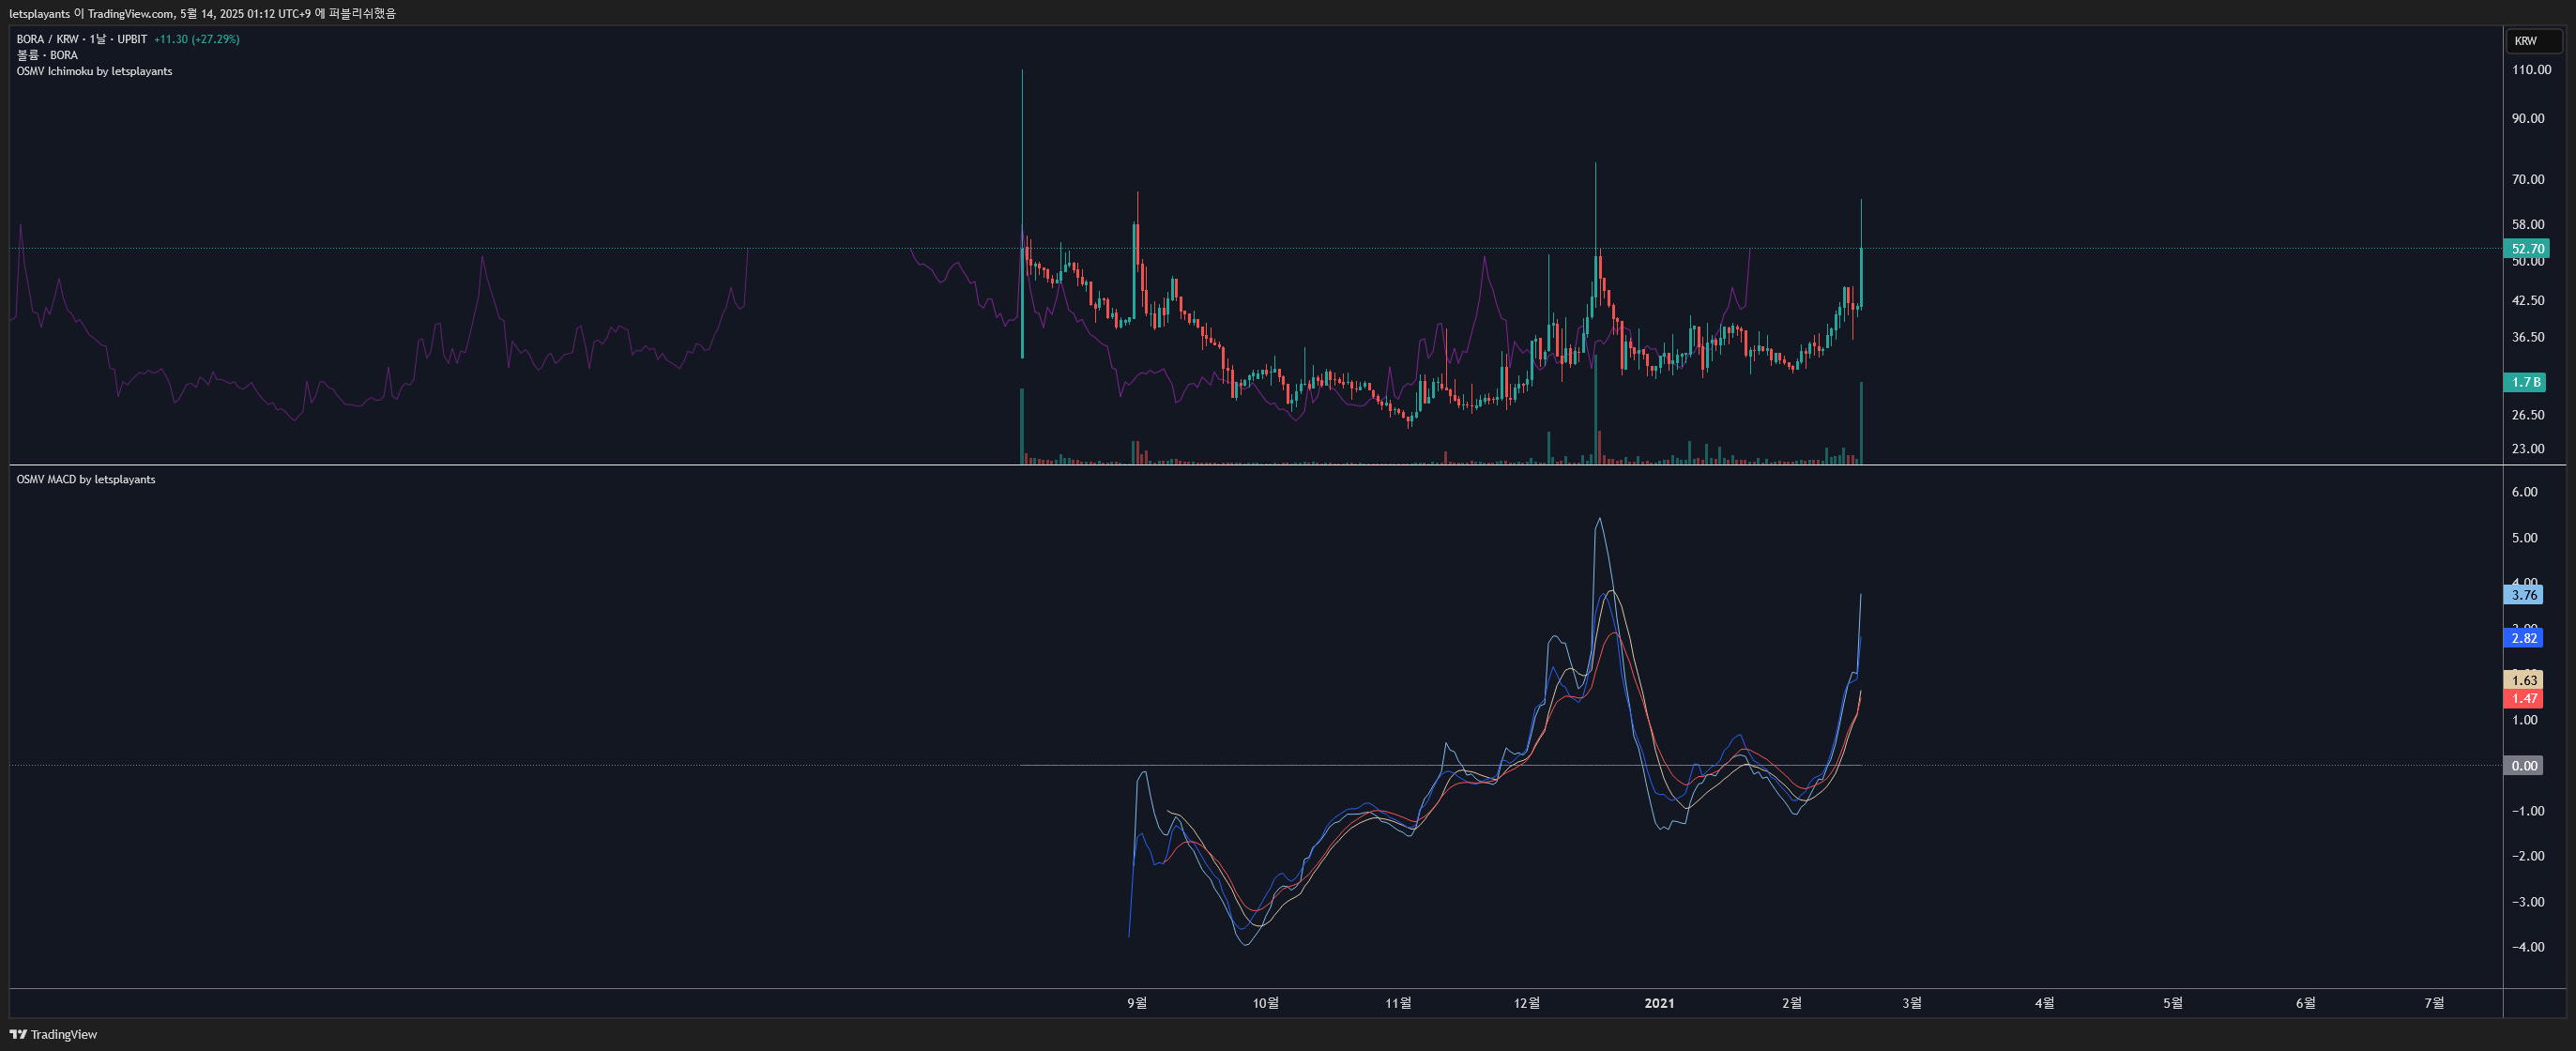Viewport: 2576px width, 1051px height.
Task: Click the 2021 year label on time axis
Action: [x=1658, y=1003]
